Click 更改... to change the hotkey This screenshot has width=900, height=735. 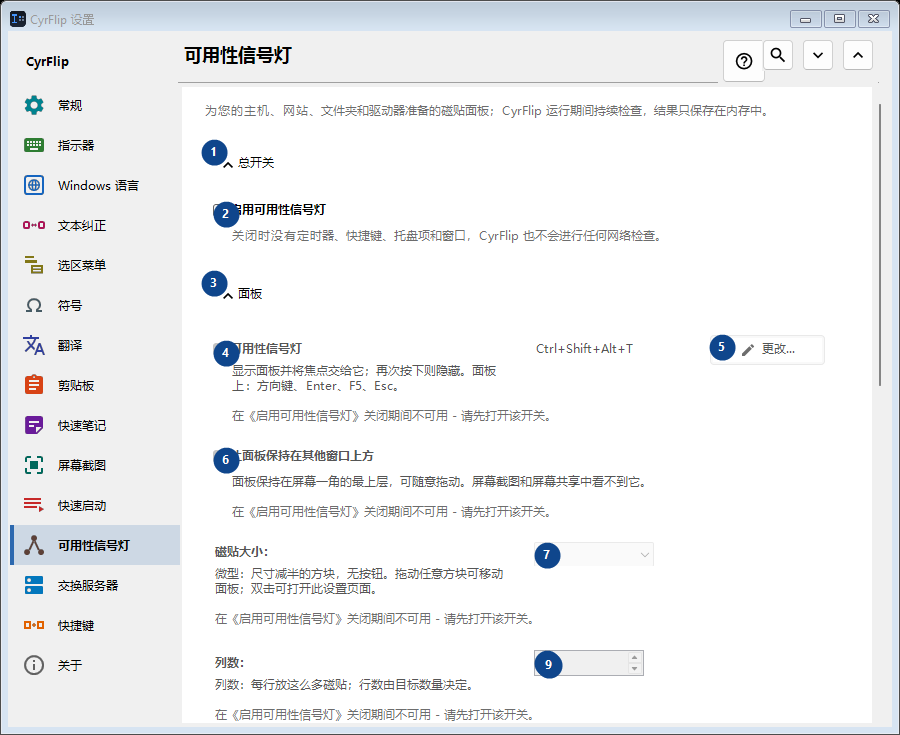click(767, 349)
